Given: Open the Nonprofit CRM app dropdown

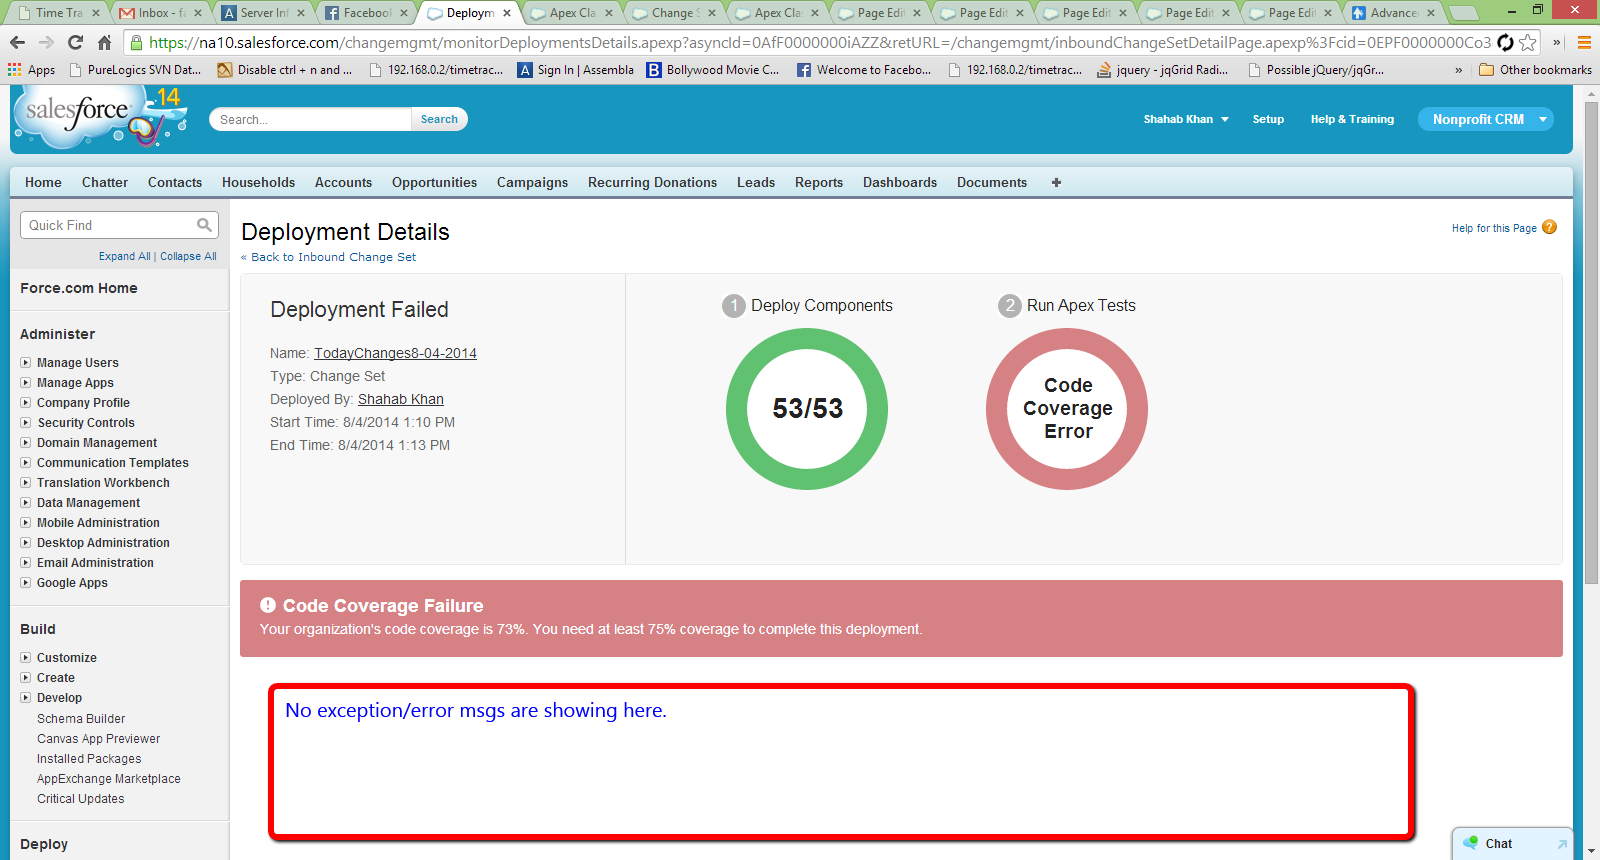Looking at the screenshot, I should (1543, 119).
